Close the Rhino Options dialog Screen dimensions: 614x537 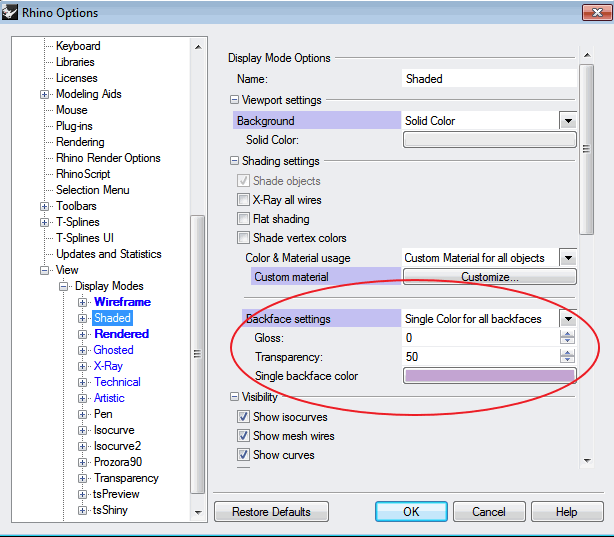(x=596, y=13)
